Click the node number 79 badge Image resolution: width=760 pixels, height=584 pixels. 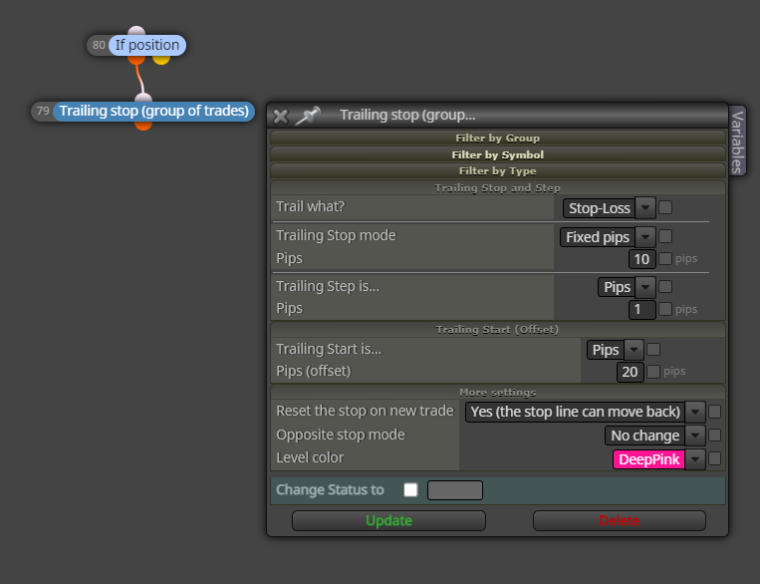(x=43, y=111)
